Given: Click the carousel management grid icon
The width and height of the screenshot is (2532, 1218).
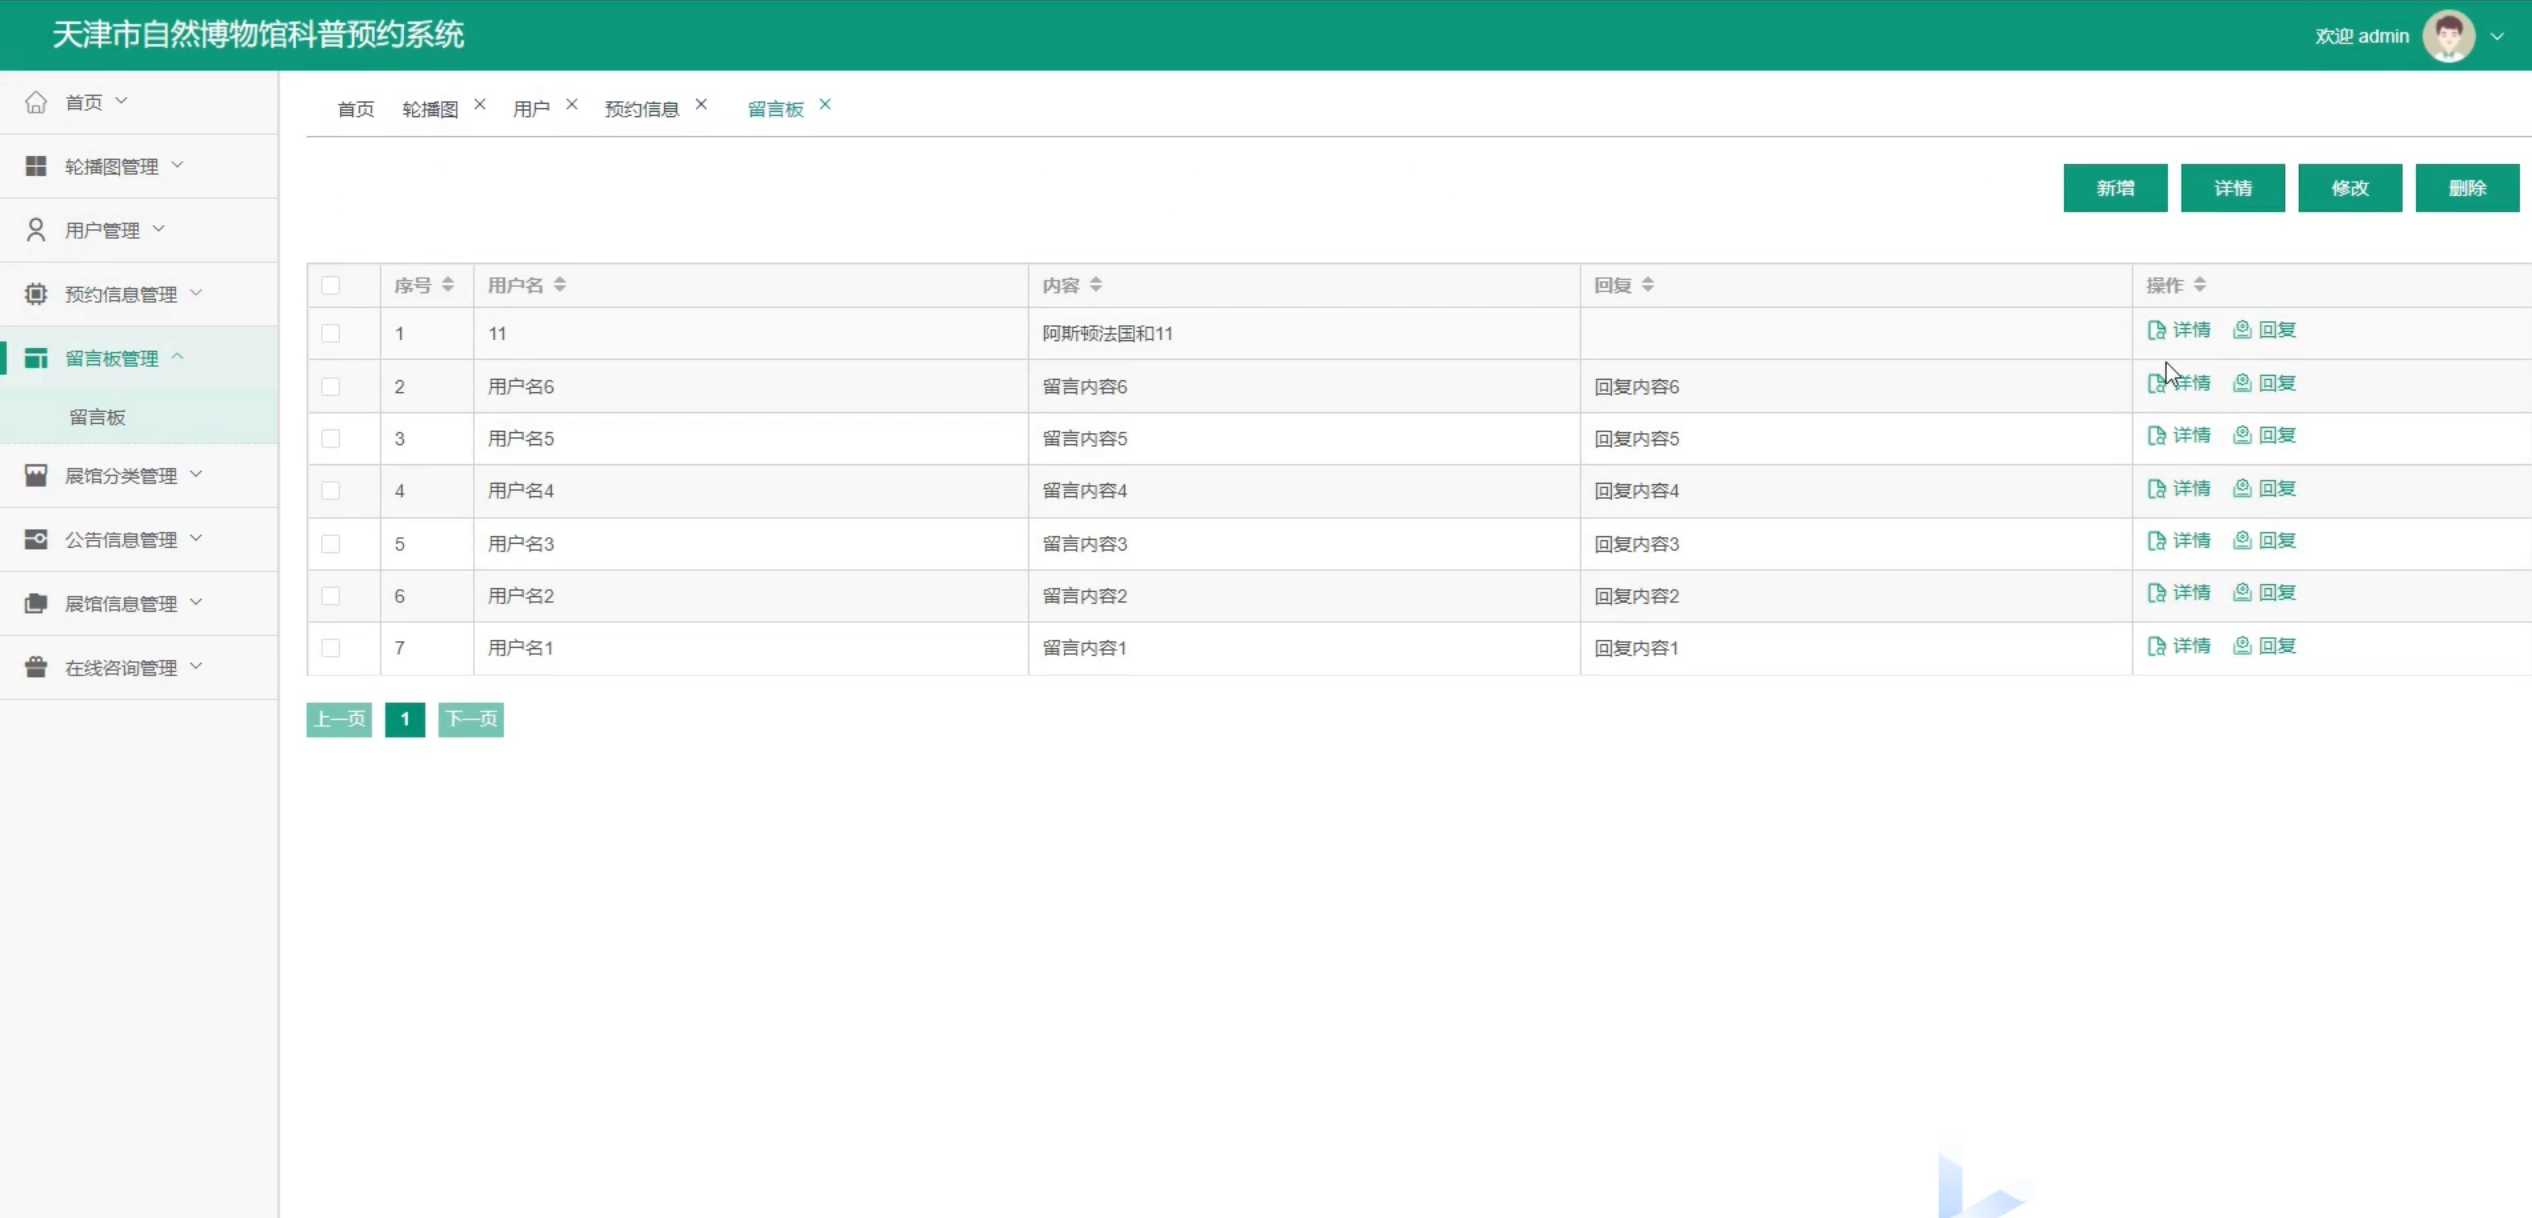Looking at the screenshot, I should (x=36, y=166).
